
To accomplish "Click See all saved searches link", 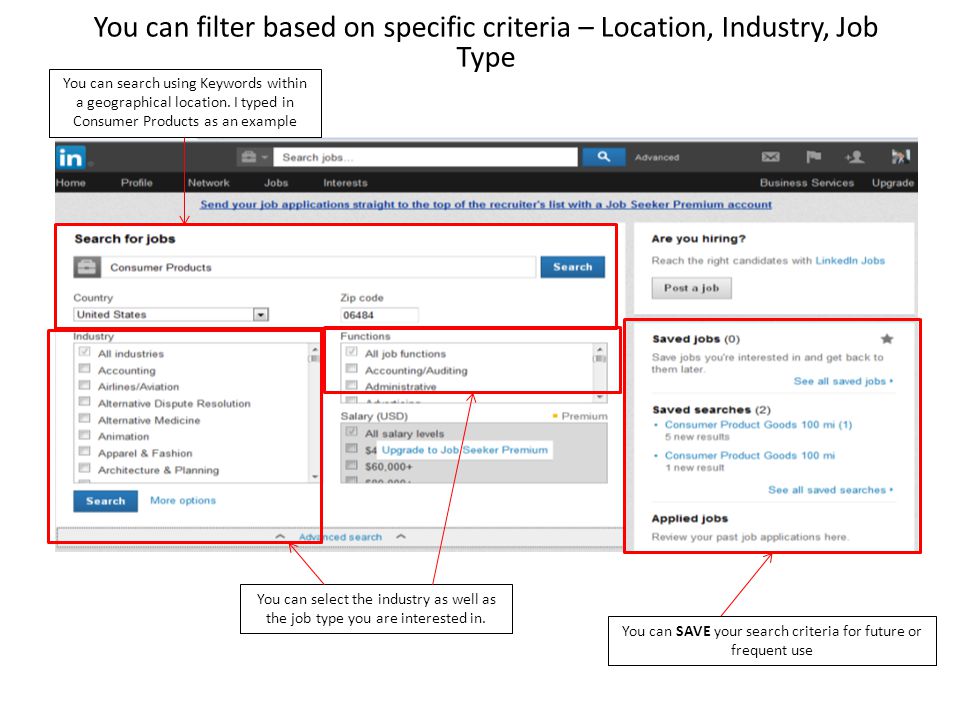I will pos(830,490).
